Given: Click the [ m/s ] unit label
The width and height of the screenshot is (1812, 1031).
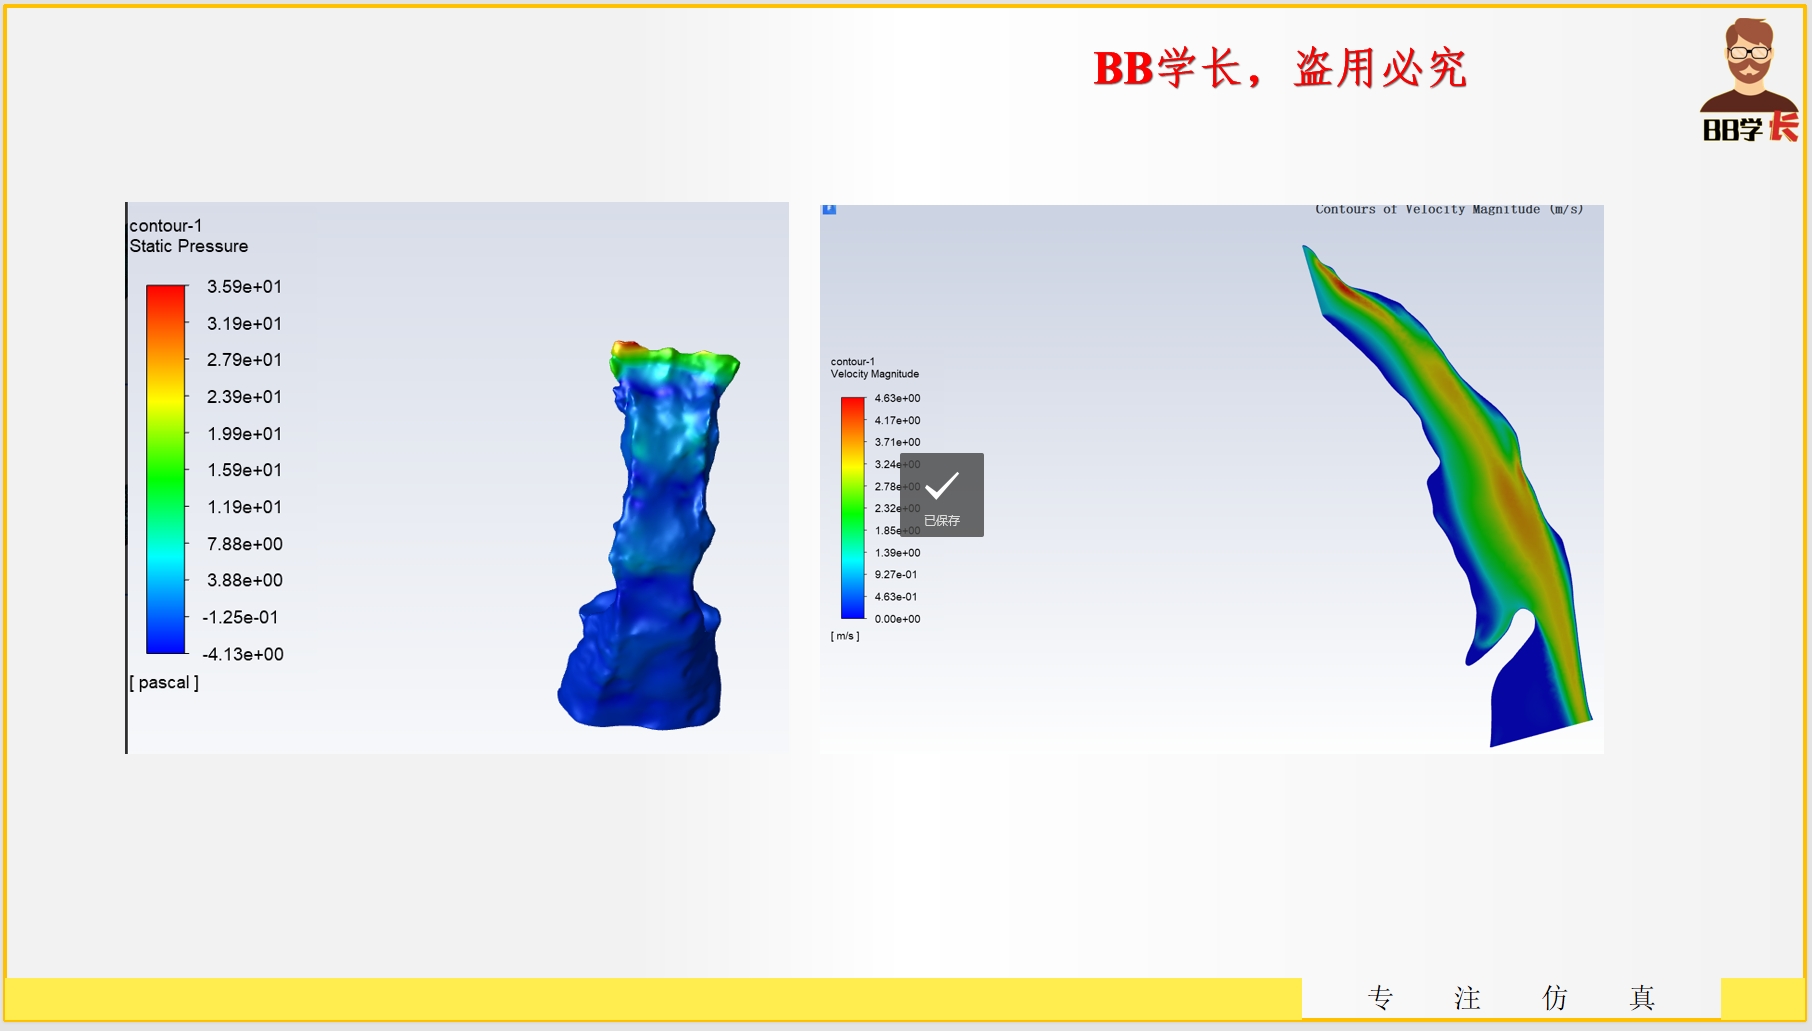Looking at the screenshot, I should (x=845, y=636).
